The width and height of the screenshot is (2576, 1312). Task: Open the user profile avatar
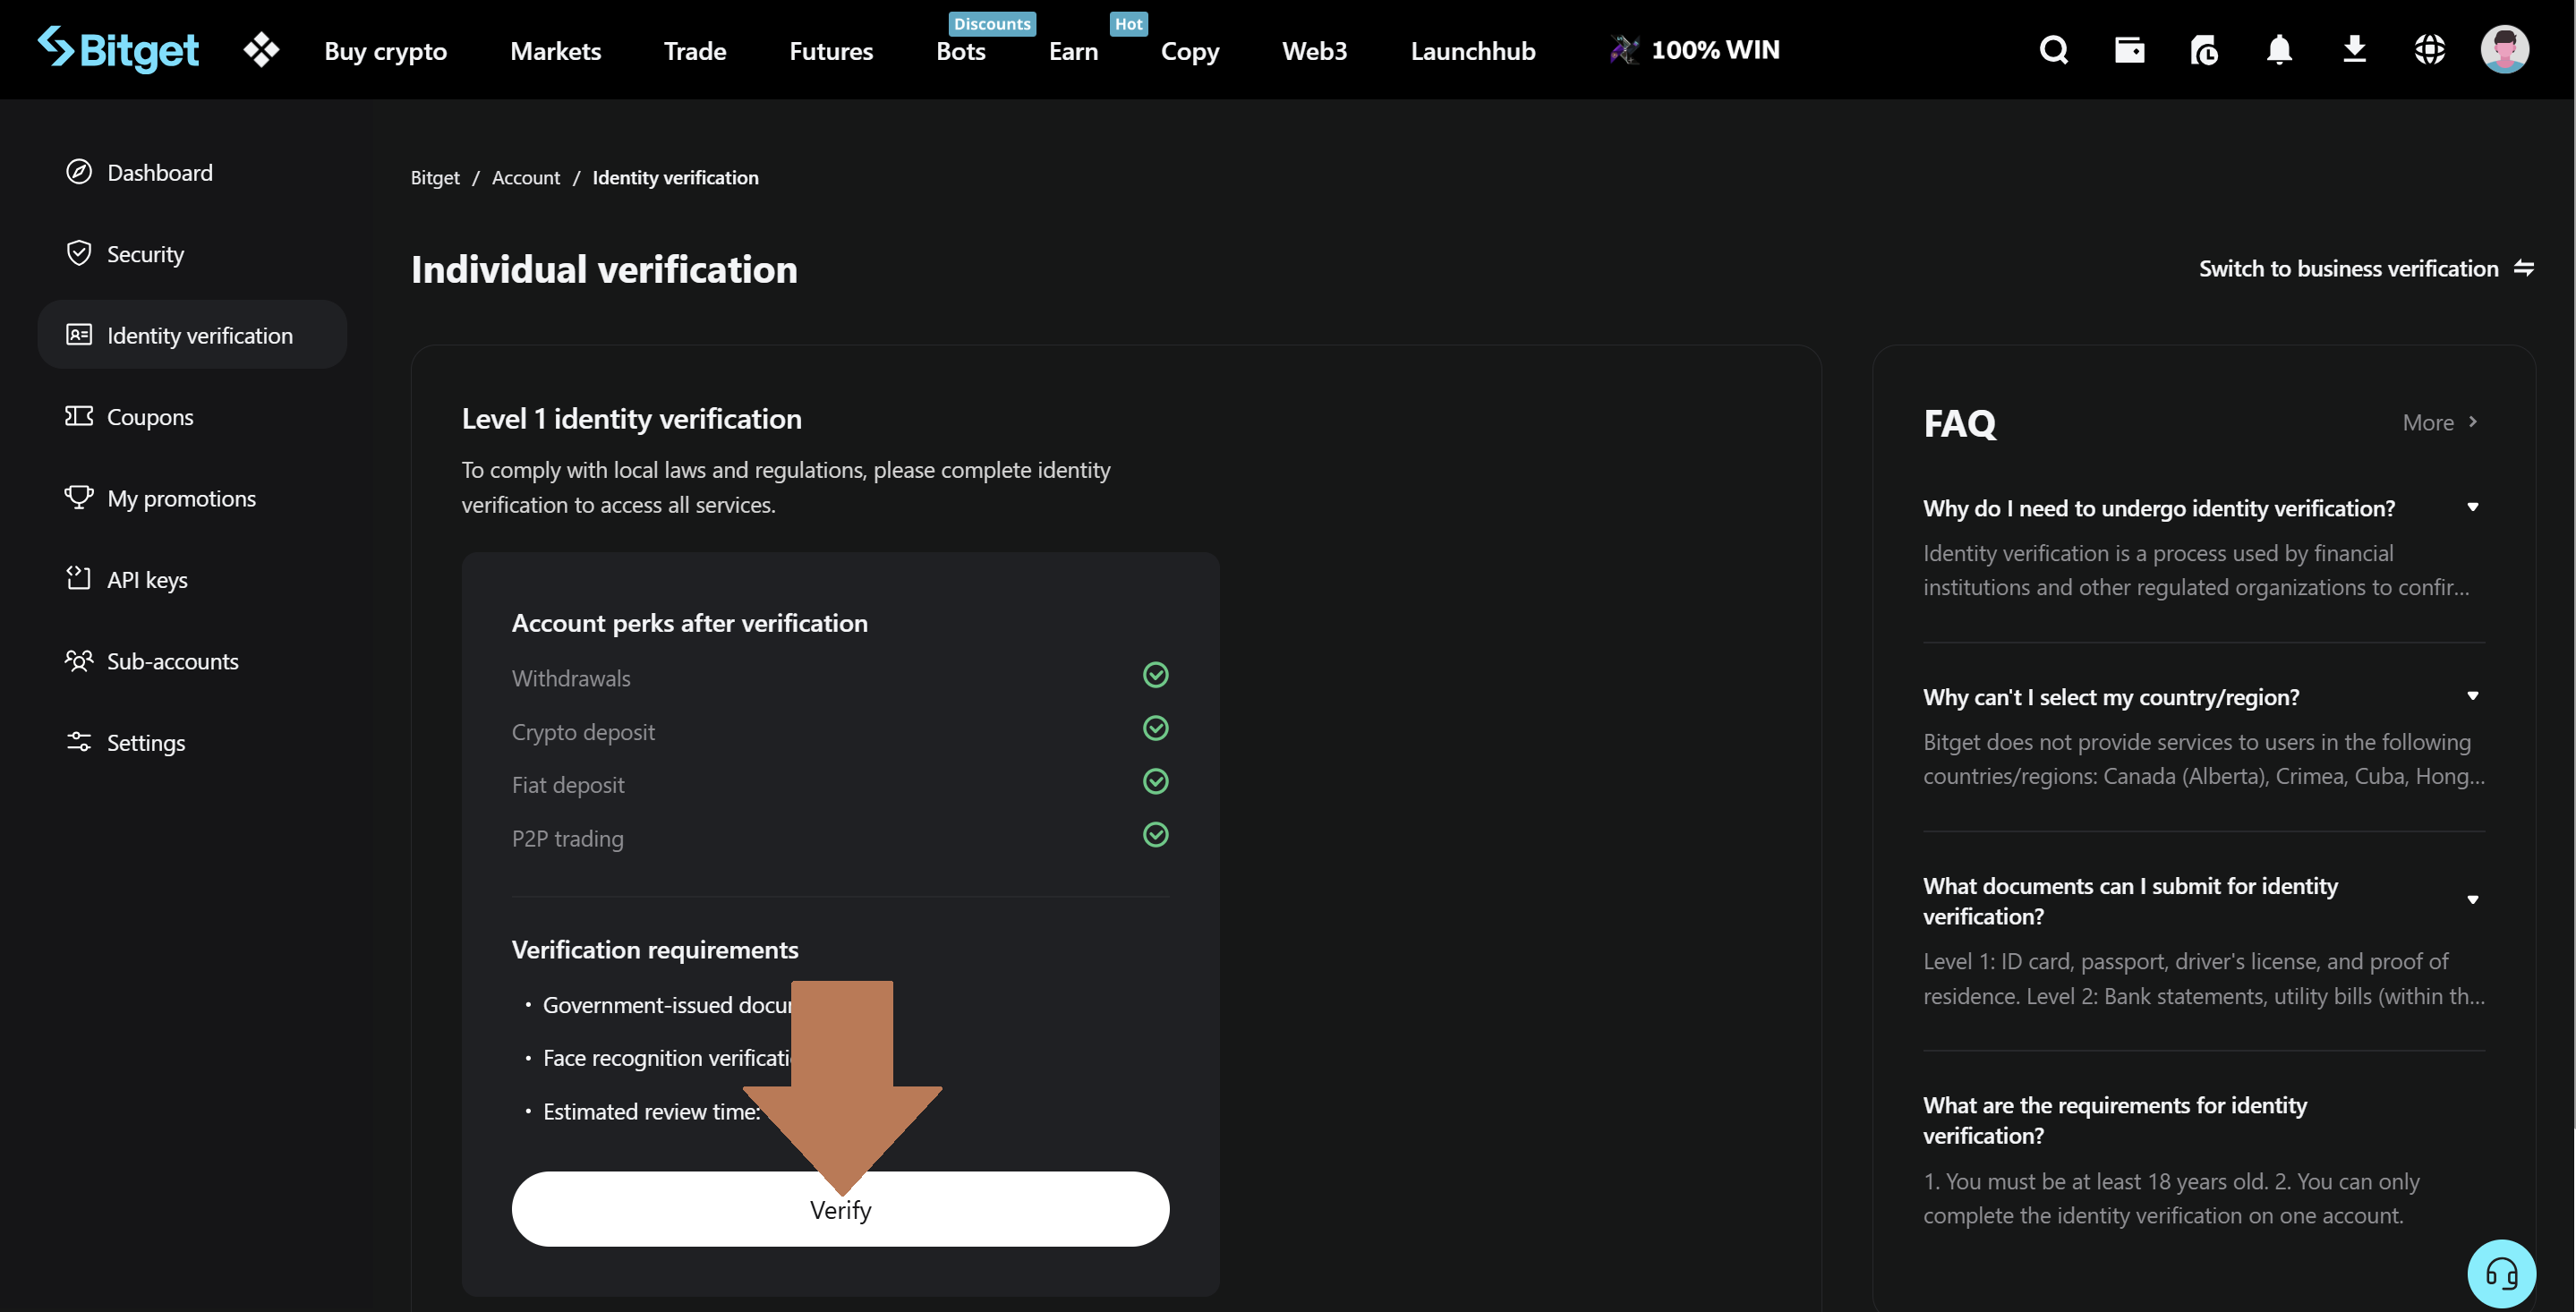(x=2504, y=49)
